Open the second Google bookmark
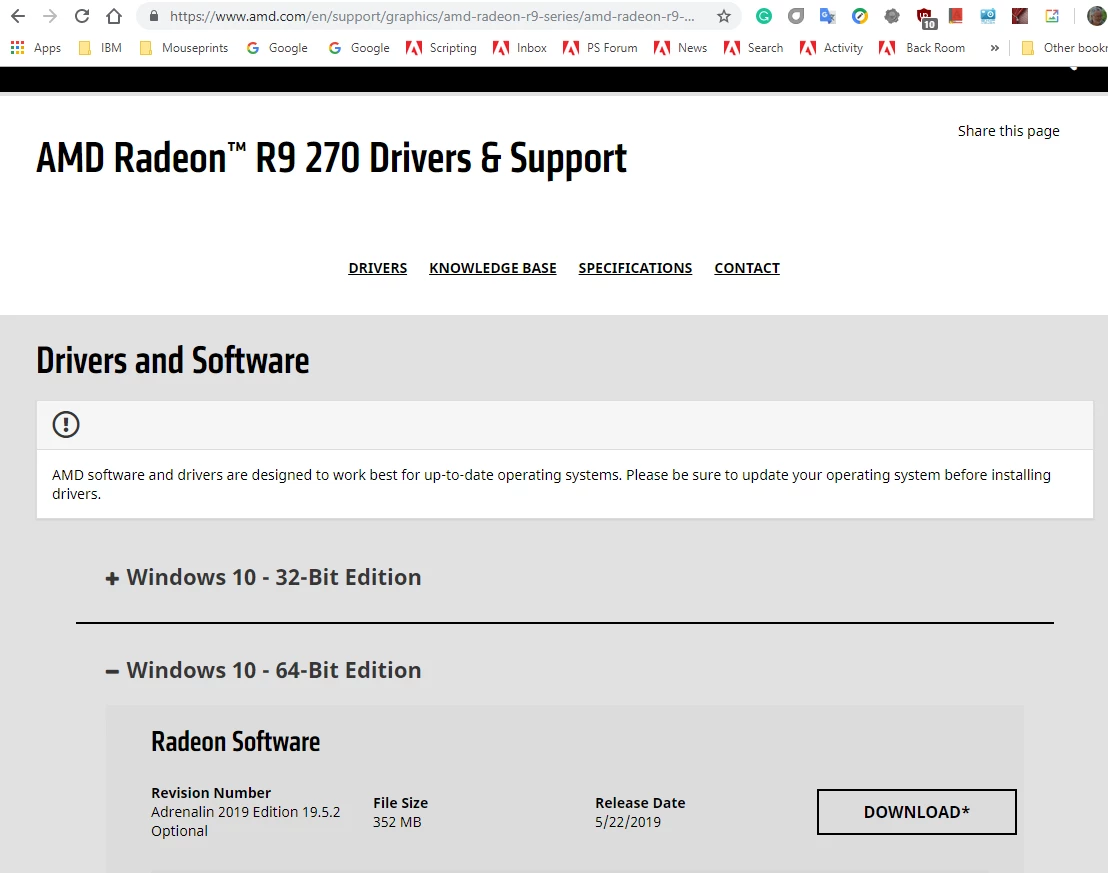The image size is (1108, 873). pos(359,47)
